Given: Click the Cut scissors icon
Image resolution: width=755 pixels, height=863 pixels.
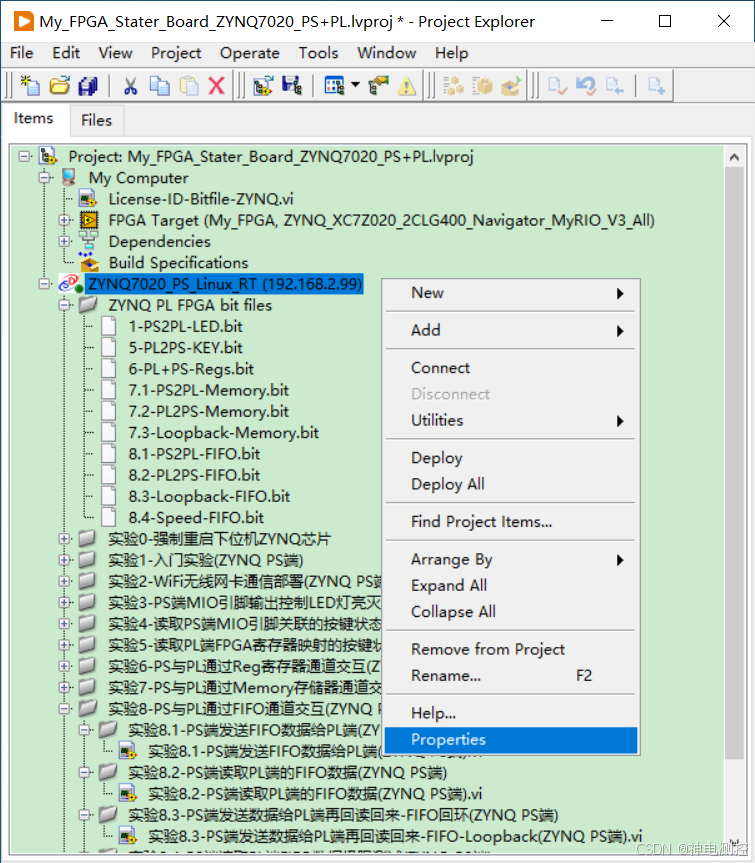Looking at the screenshot, I should 130,86.
